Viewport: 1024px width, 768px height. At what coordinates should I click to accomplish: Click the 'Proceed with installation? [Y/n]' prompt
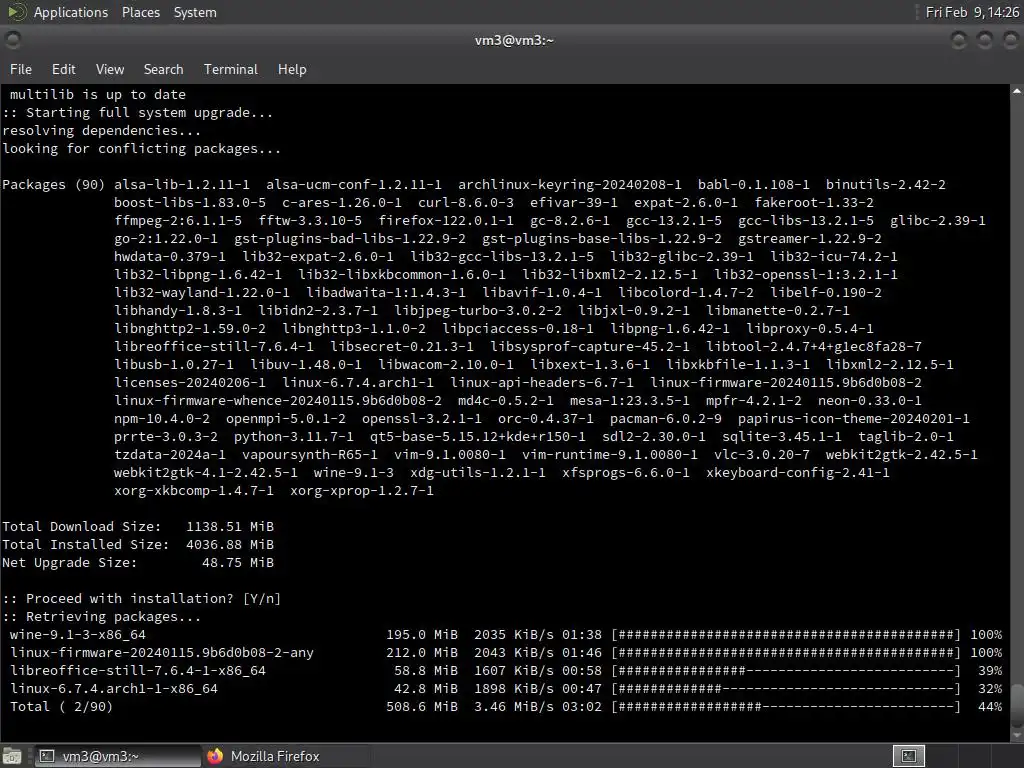142,598
